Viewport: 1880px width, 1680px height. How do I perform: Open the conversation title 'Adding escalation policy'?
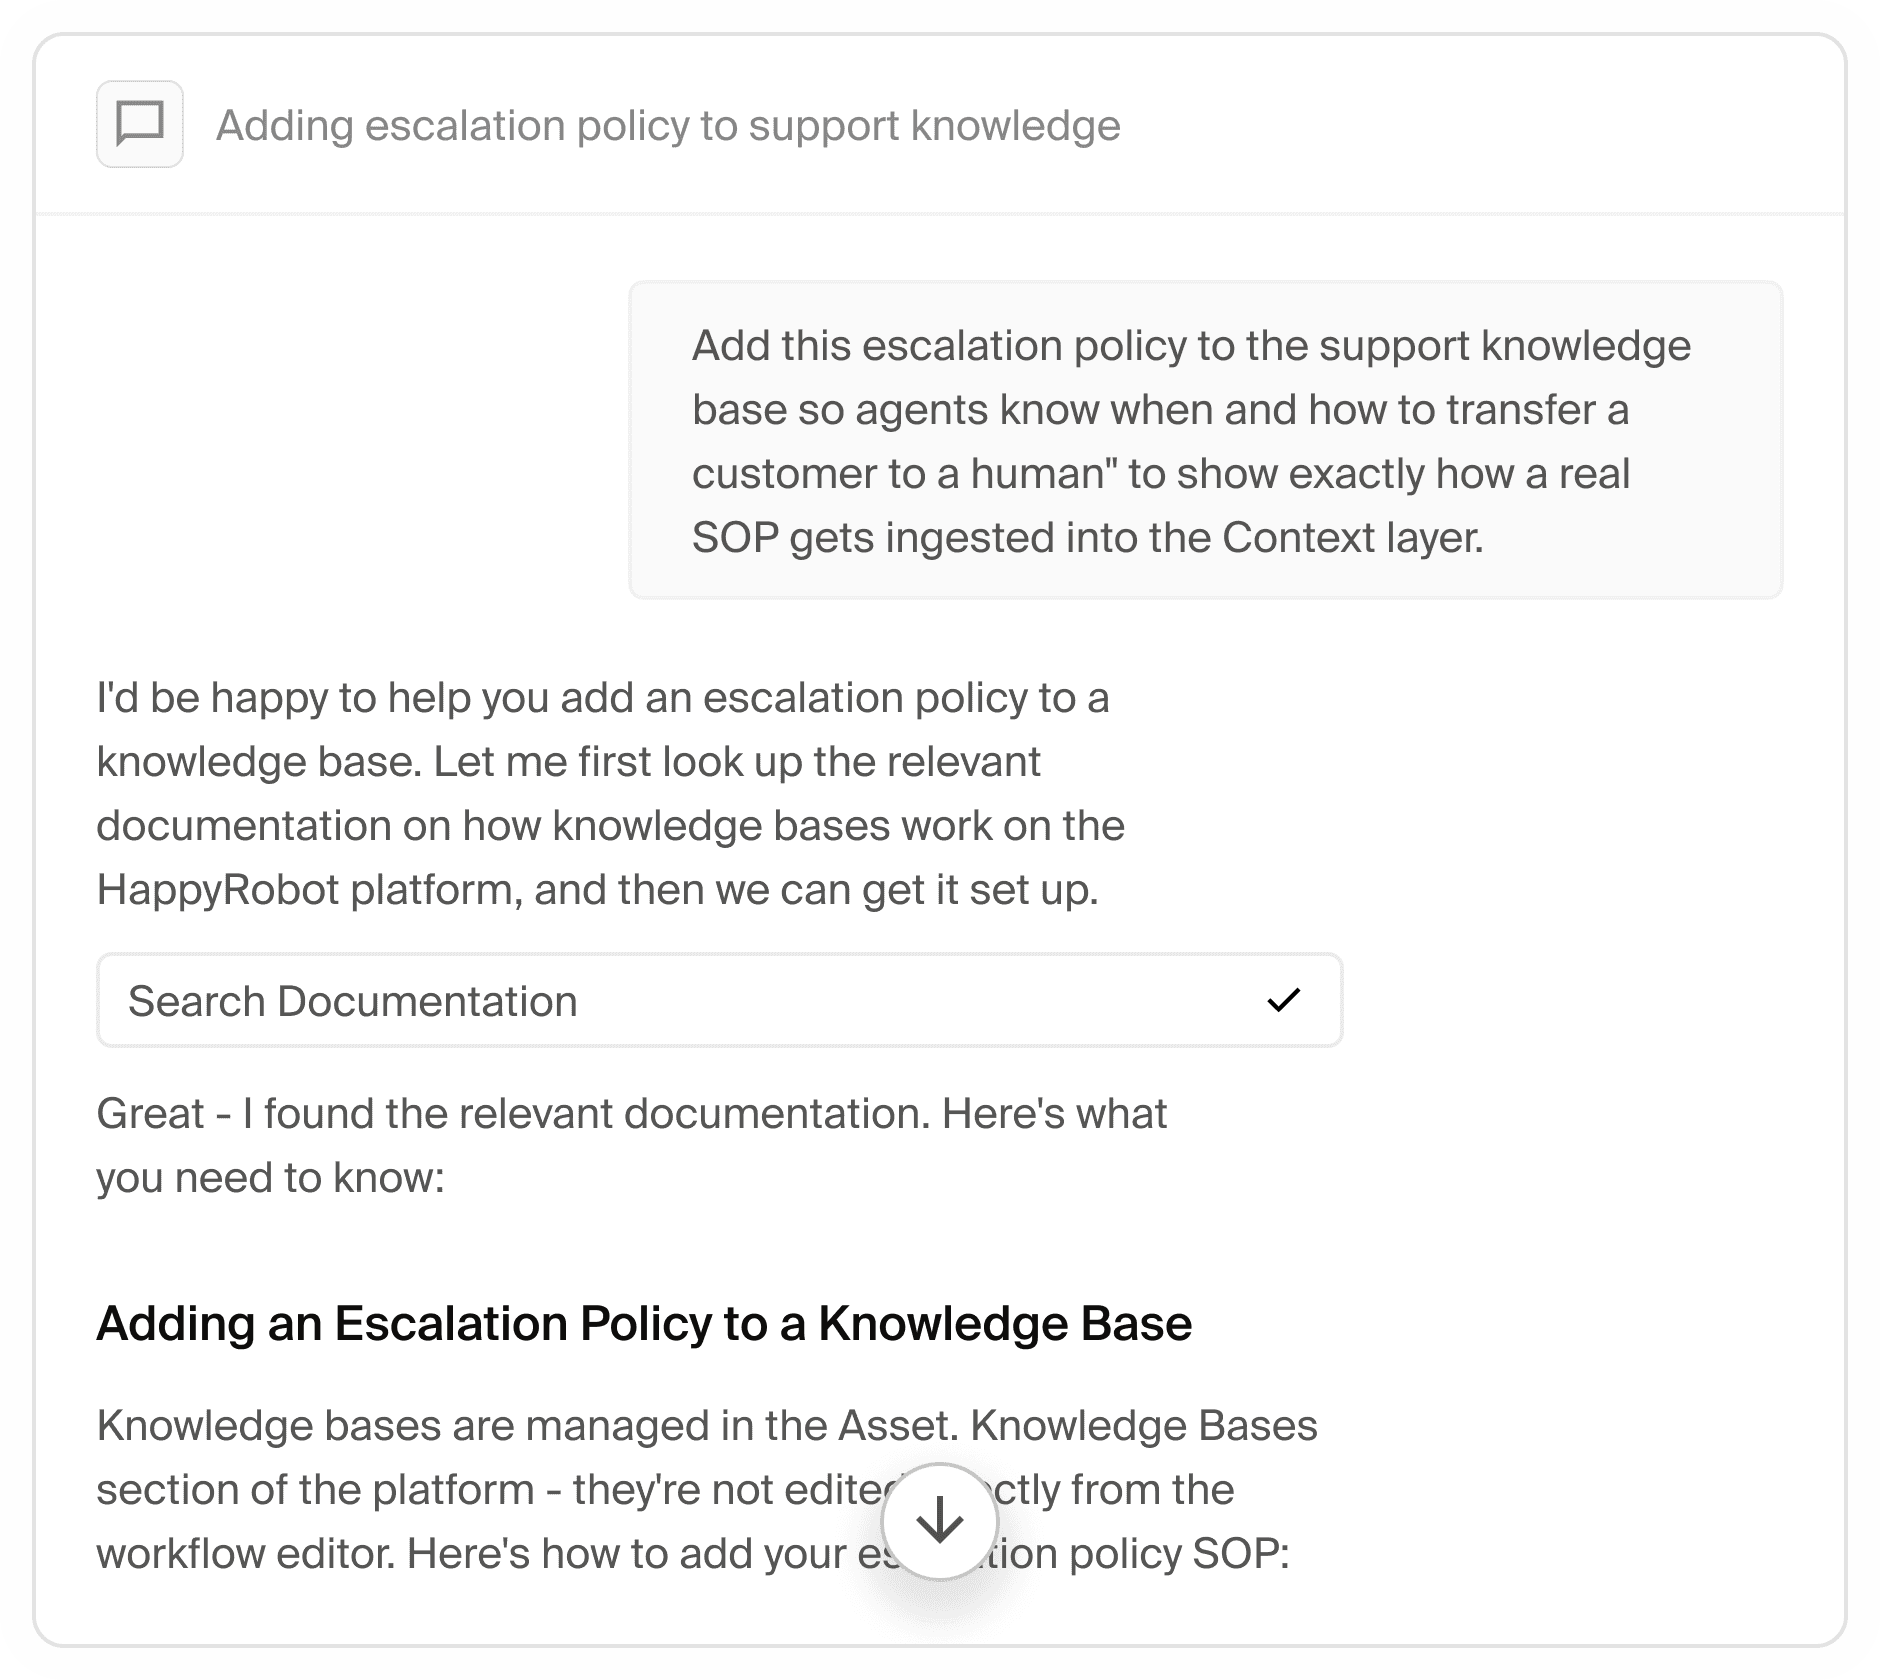668,125
